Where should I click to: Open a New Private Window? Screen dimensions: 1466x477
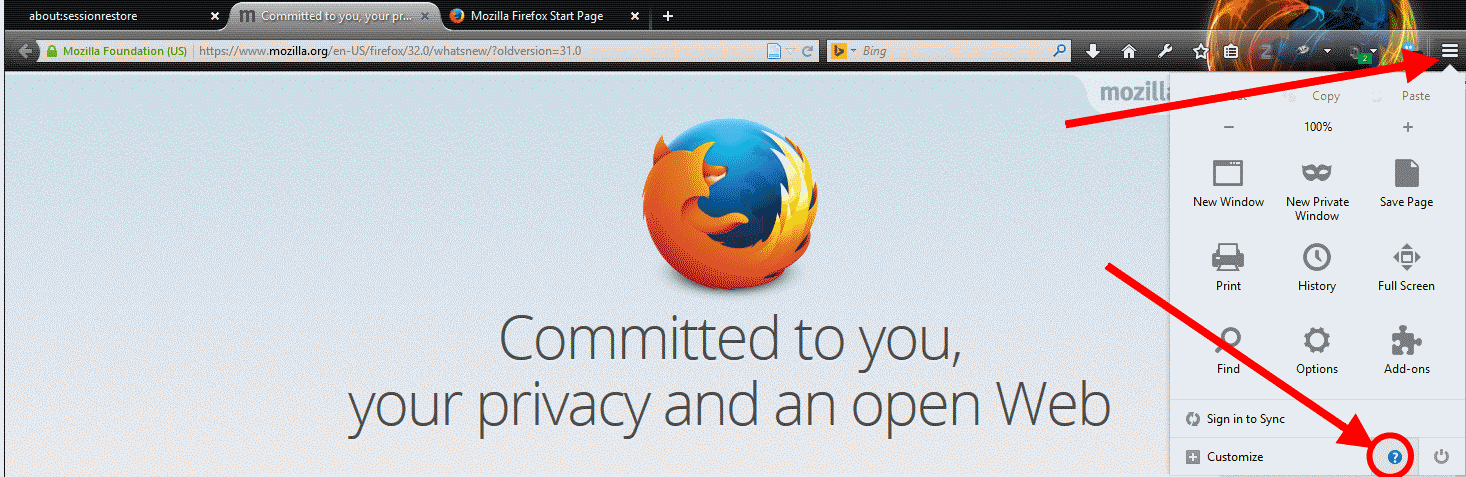pyautogui.click(x=1317, y=190)
